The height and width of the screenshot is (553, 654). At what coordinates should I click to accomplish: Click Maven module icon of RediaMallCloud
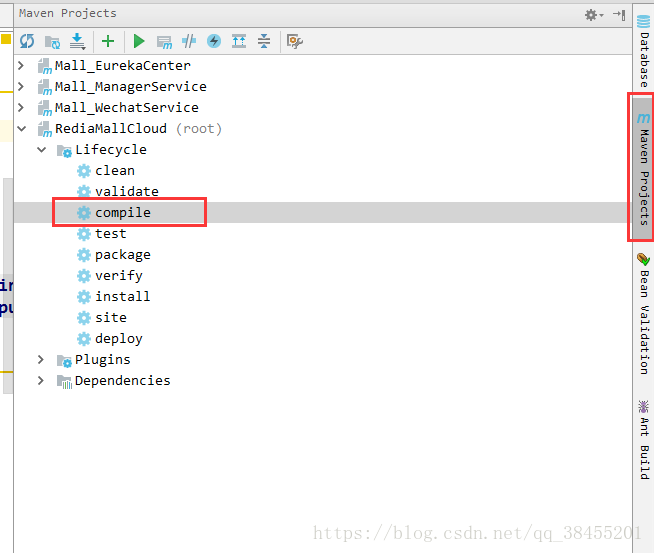(45, 129)
